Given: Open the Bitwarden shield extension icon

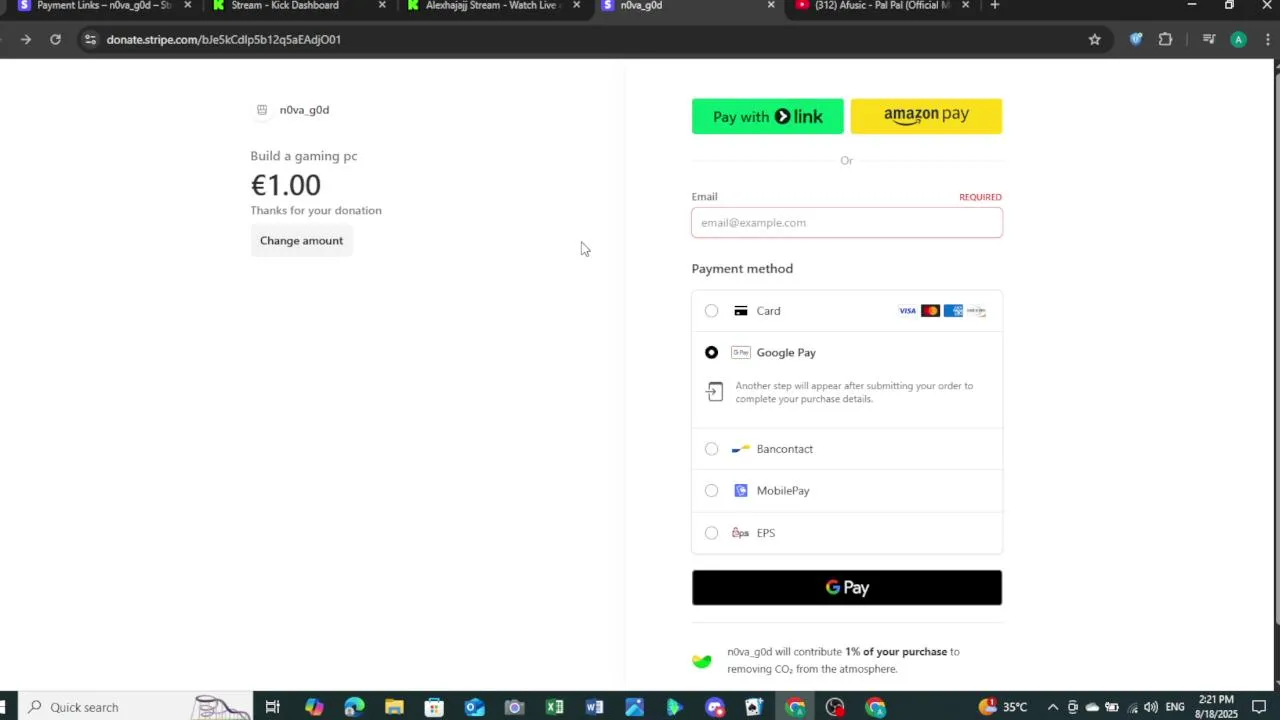Looking at the screenshot, I should [1136, 39].
